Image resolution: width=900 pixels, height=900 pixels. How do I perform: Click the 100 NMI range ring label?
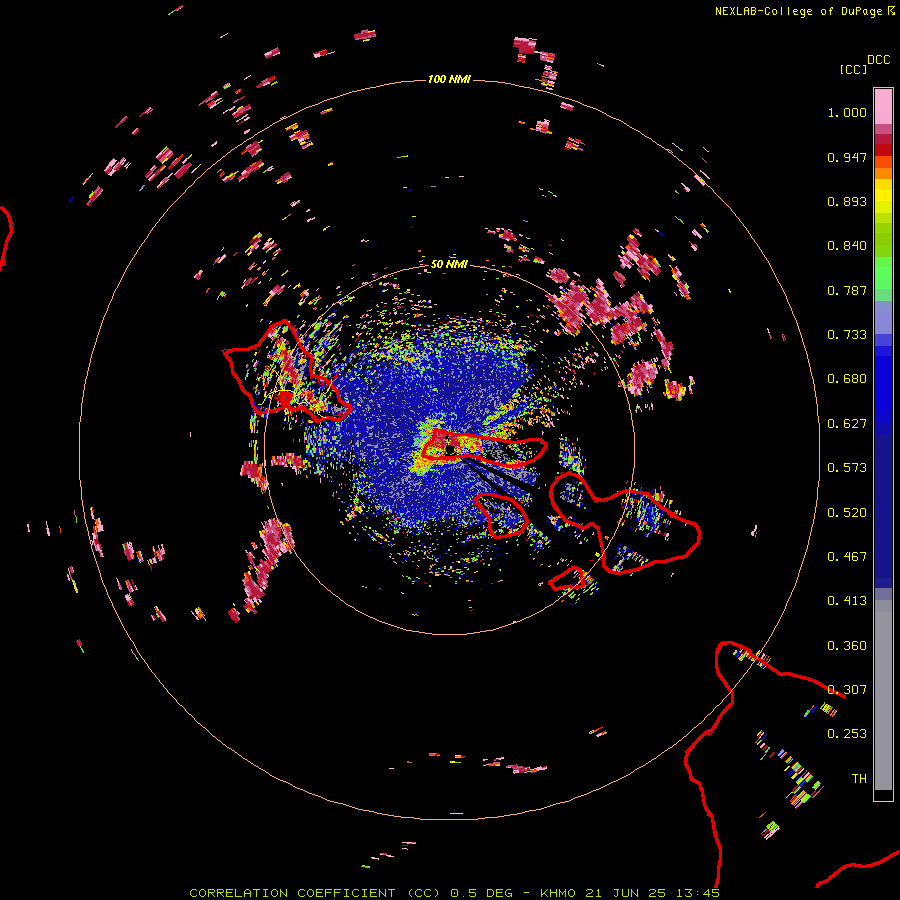pos(449,79)
